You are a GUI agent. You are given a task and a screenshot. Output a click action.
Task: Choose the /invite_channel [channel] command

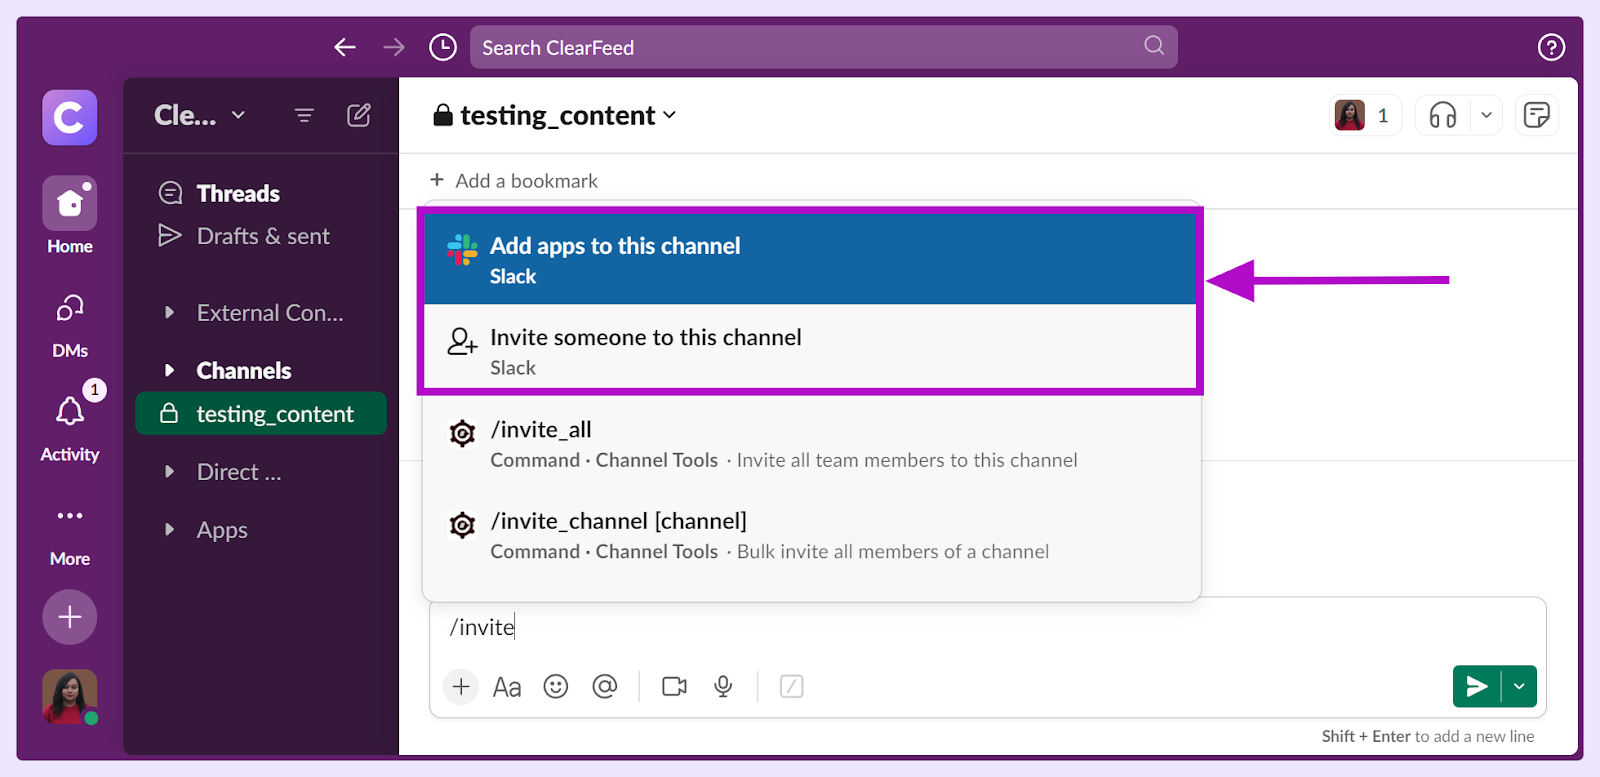812,535
